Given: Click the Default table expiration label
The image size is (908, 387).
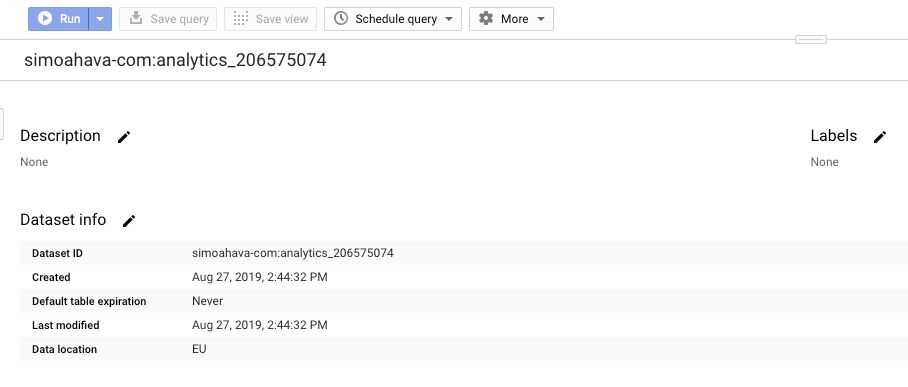Looking at the screenshot, I should (x=89, y=301).
